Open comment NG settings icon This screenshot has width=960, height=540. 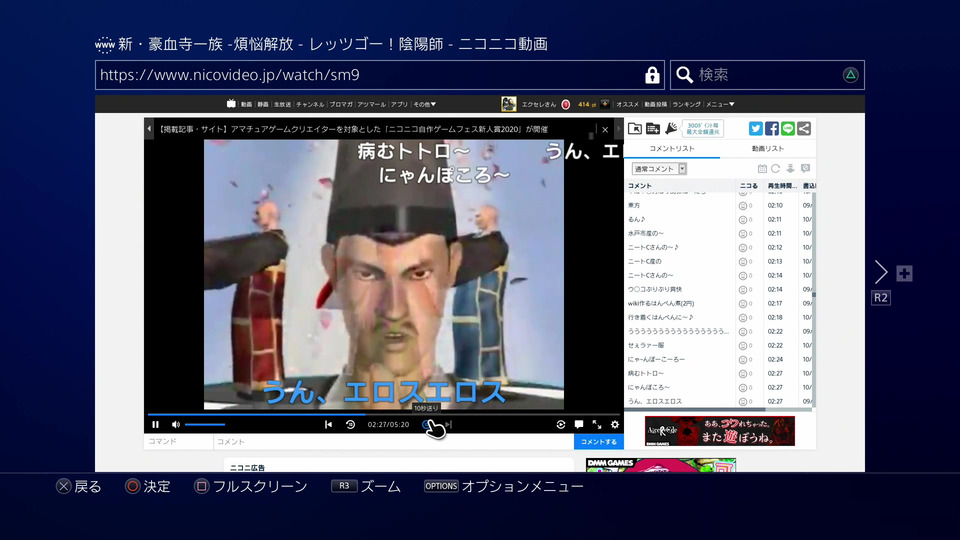pyautogui.click(x=805, y=168)
